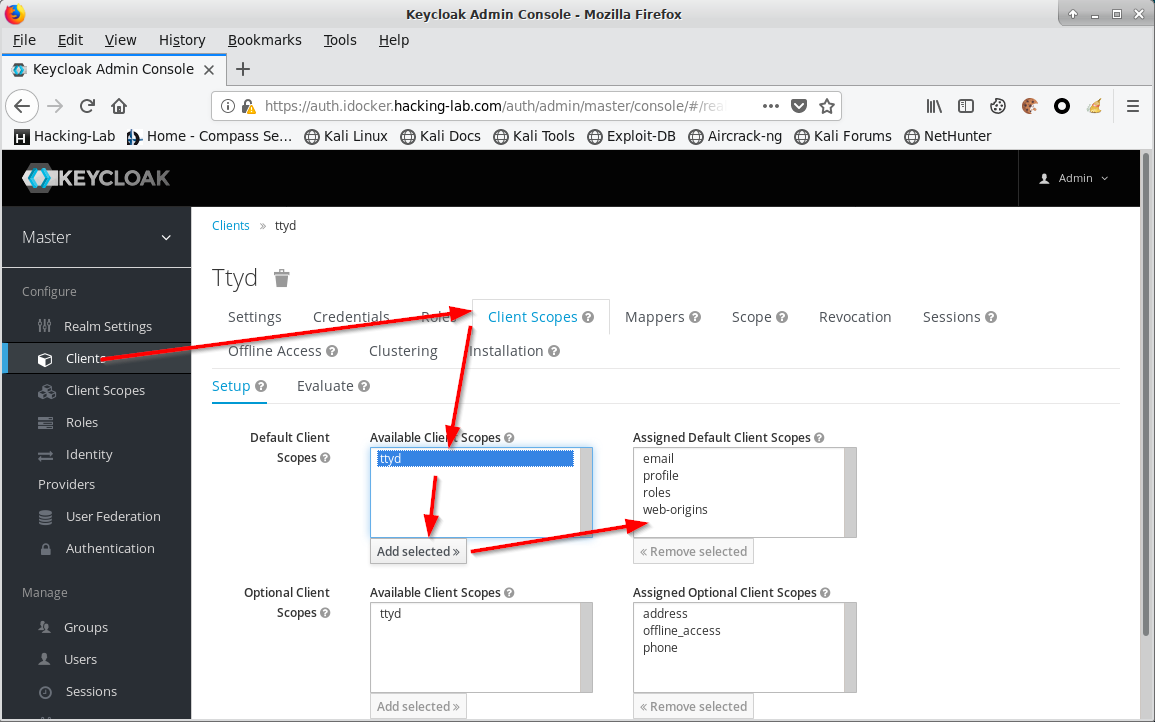Screen dimensions: 1155x722
Task: Show help for Assigned Default Client Scopes
Action: coord(819,438)
